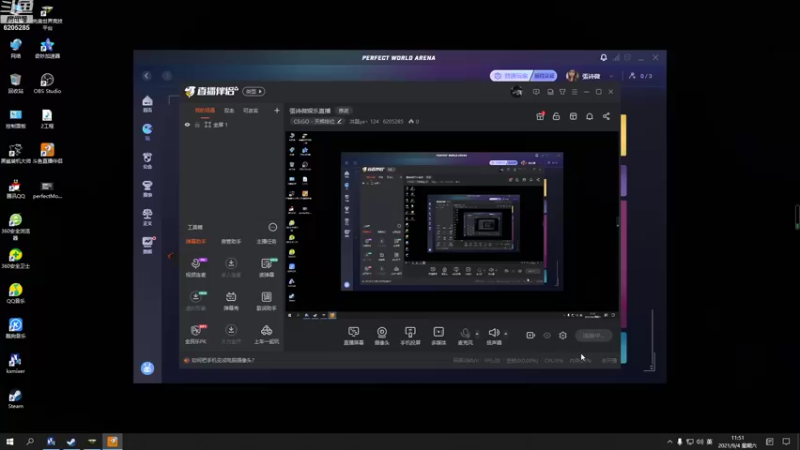Click the purple pill button in Arena header
The width and height of the screenshot is (800, 450).
[523, 76]
